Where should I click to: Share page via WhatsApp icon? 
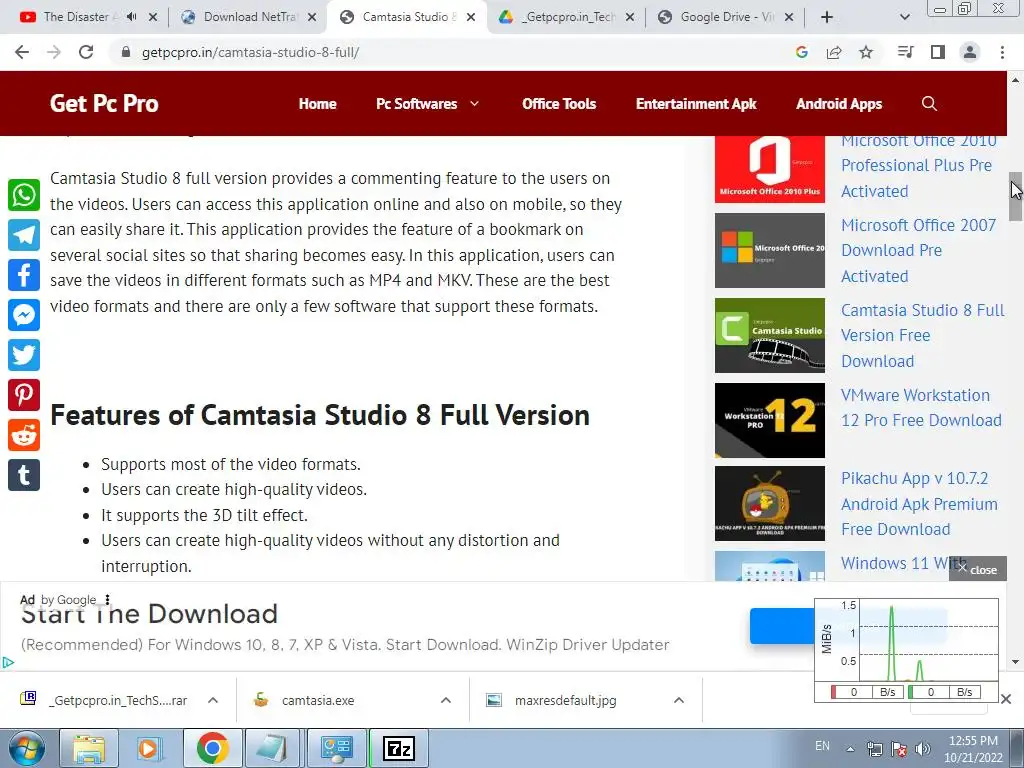tap(24, 195)
